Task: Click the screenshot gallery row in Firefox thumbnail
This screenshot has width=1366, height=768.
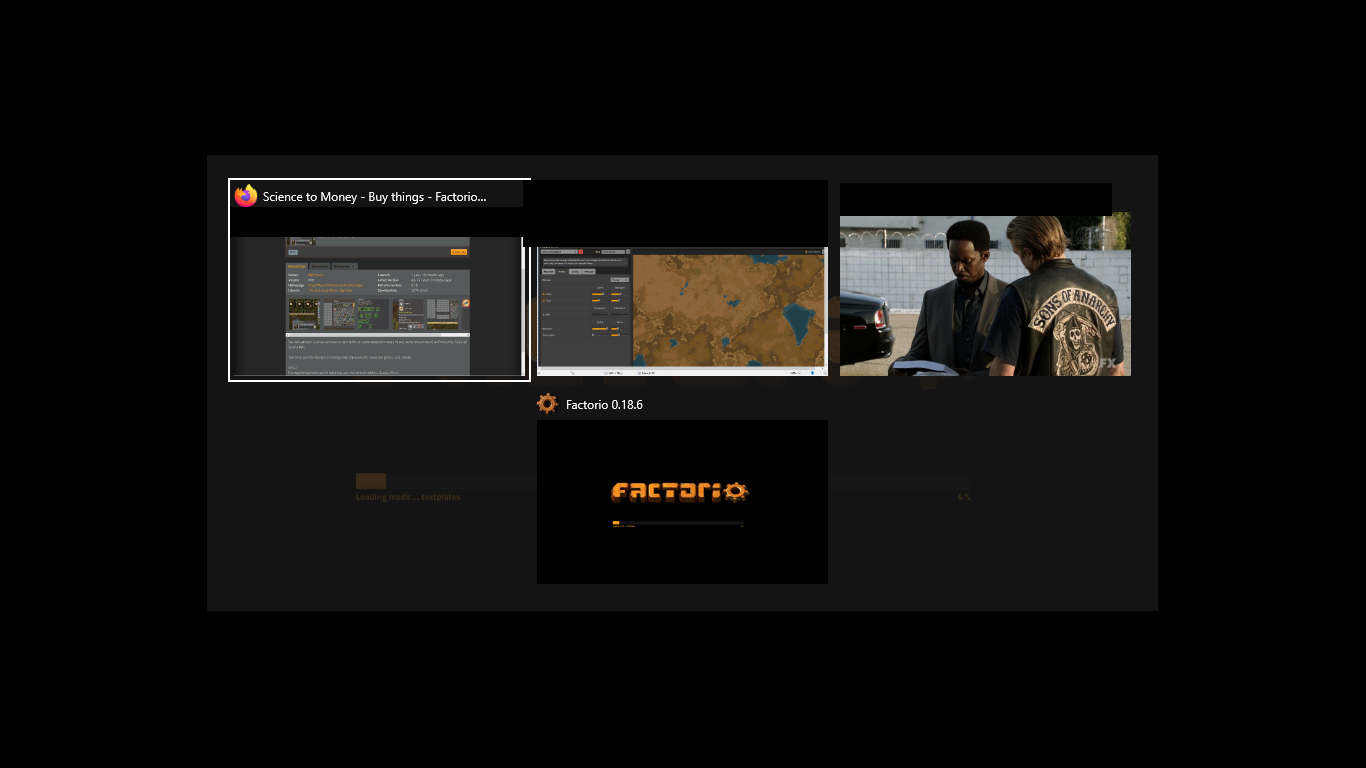Action: point(378,314)
